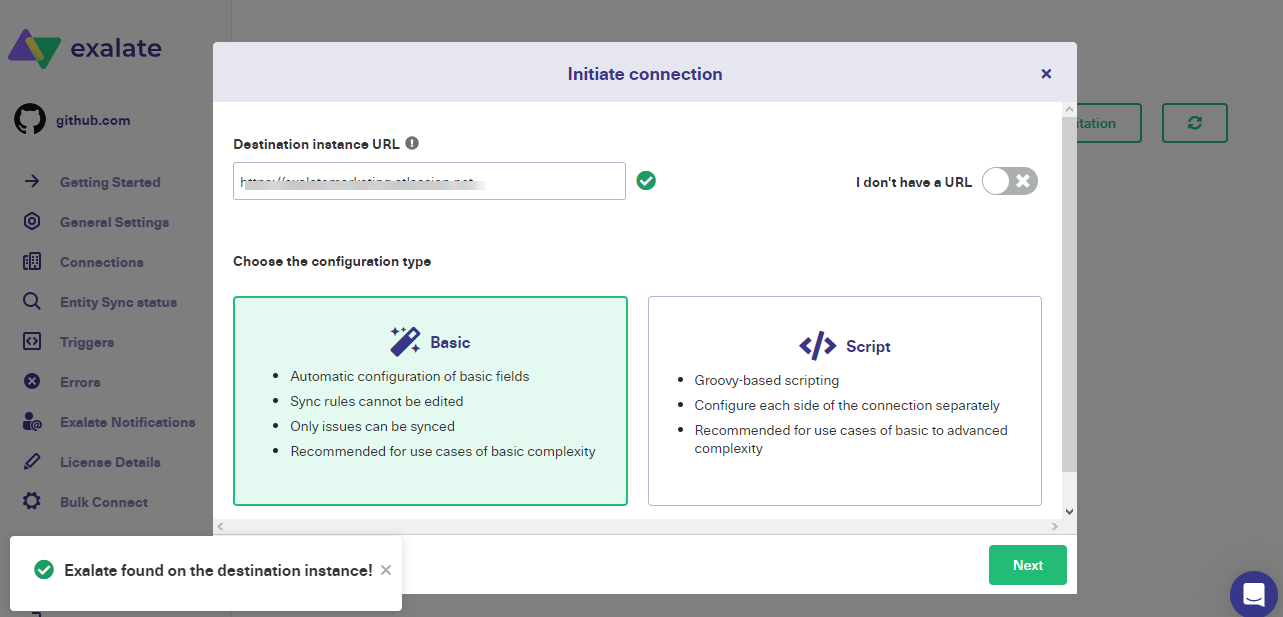The height and width of the screenshot is (617, 1283).
Task: Toggle the I don't have a URL switch
Action: [1010, 181]
